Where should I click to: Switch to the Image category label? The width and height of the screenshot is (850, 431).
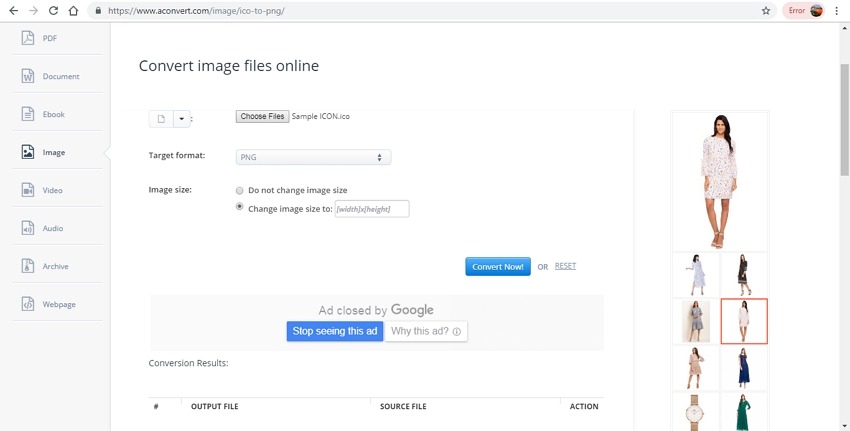tap(54, 153)
